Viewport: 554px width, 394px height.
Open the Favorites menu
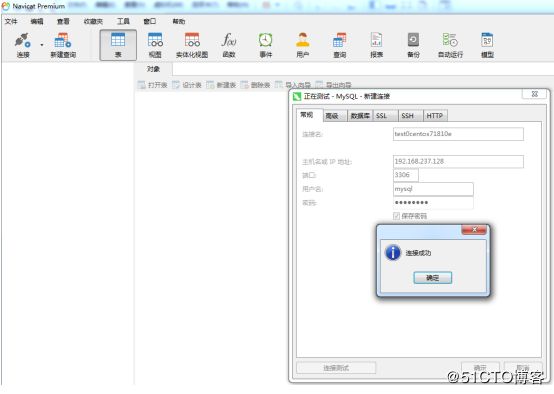point(93,22)
